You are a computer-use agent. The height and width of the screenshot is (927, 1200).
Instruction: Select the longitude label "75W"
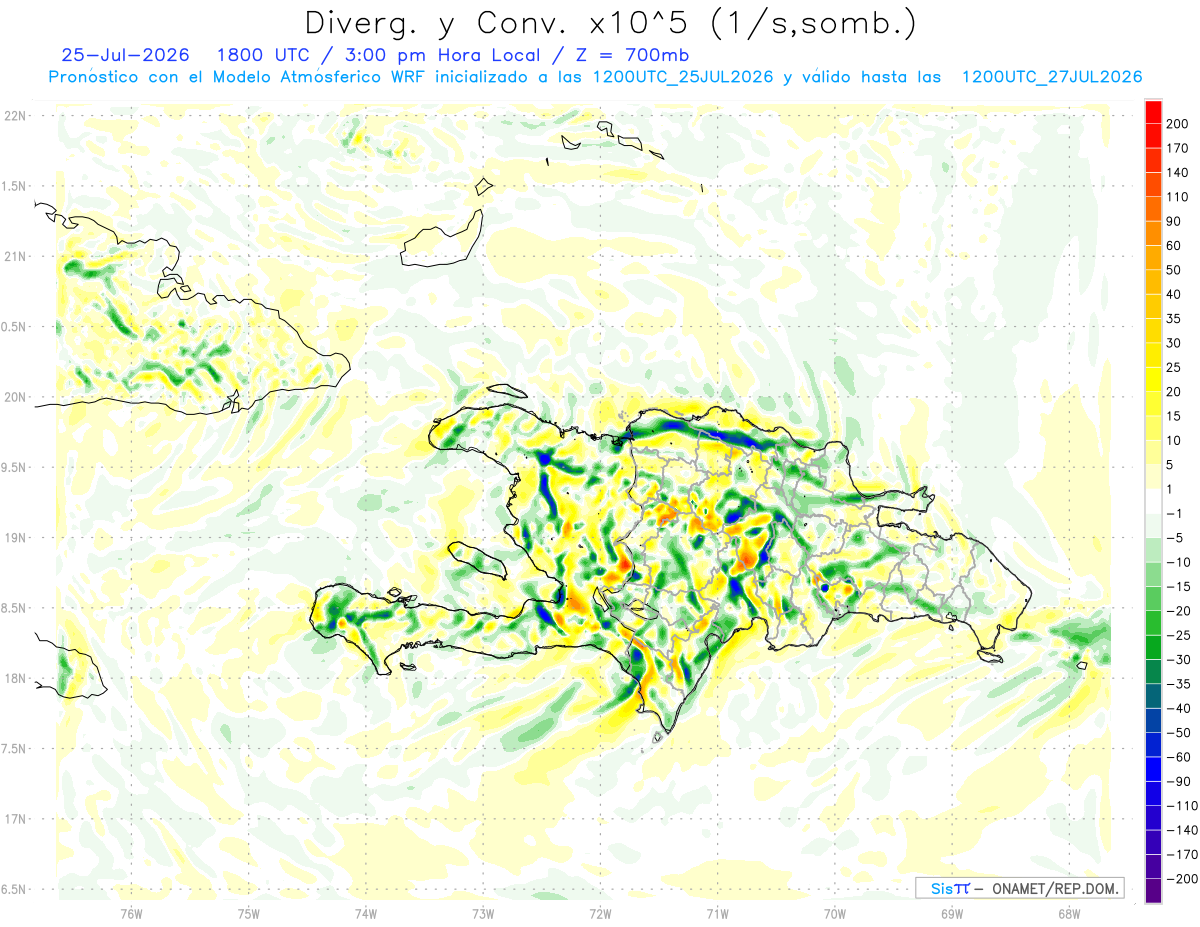click(249, 914)
